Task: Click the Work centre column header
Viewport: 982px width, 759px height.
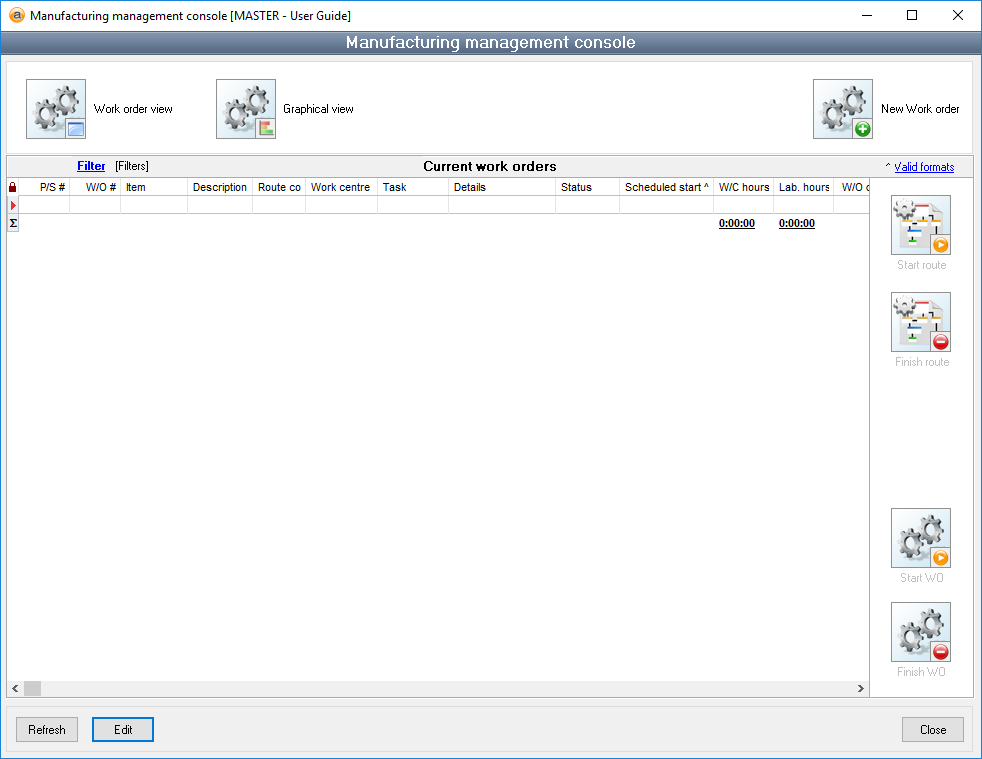Action: pos(340,187)
